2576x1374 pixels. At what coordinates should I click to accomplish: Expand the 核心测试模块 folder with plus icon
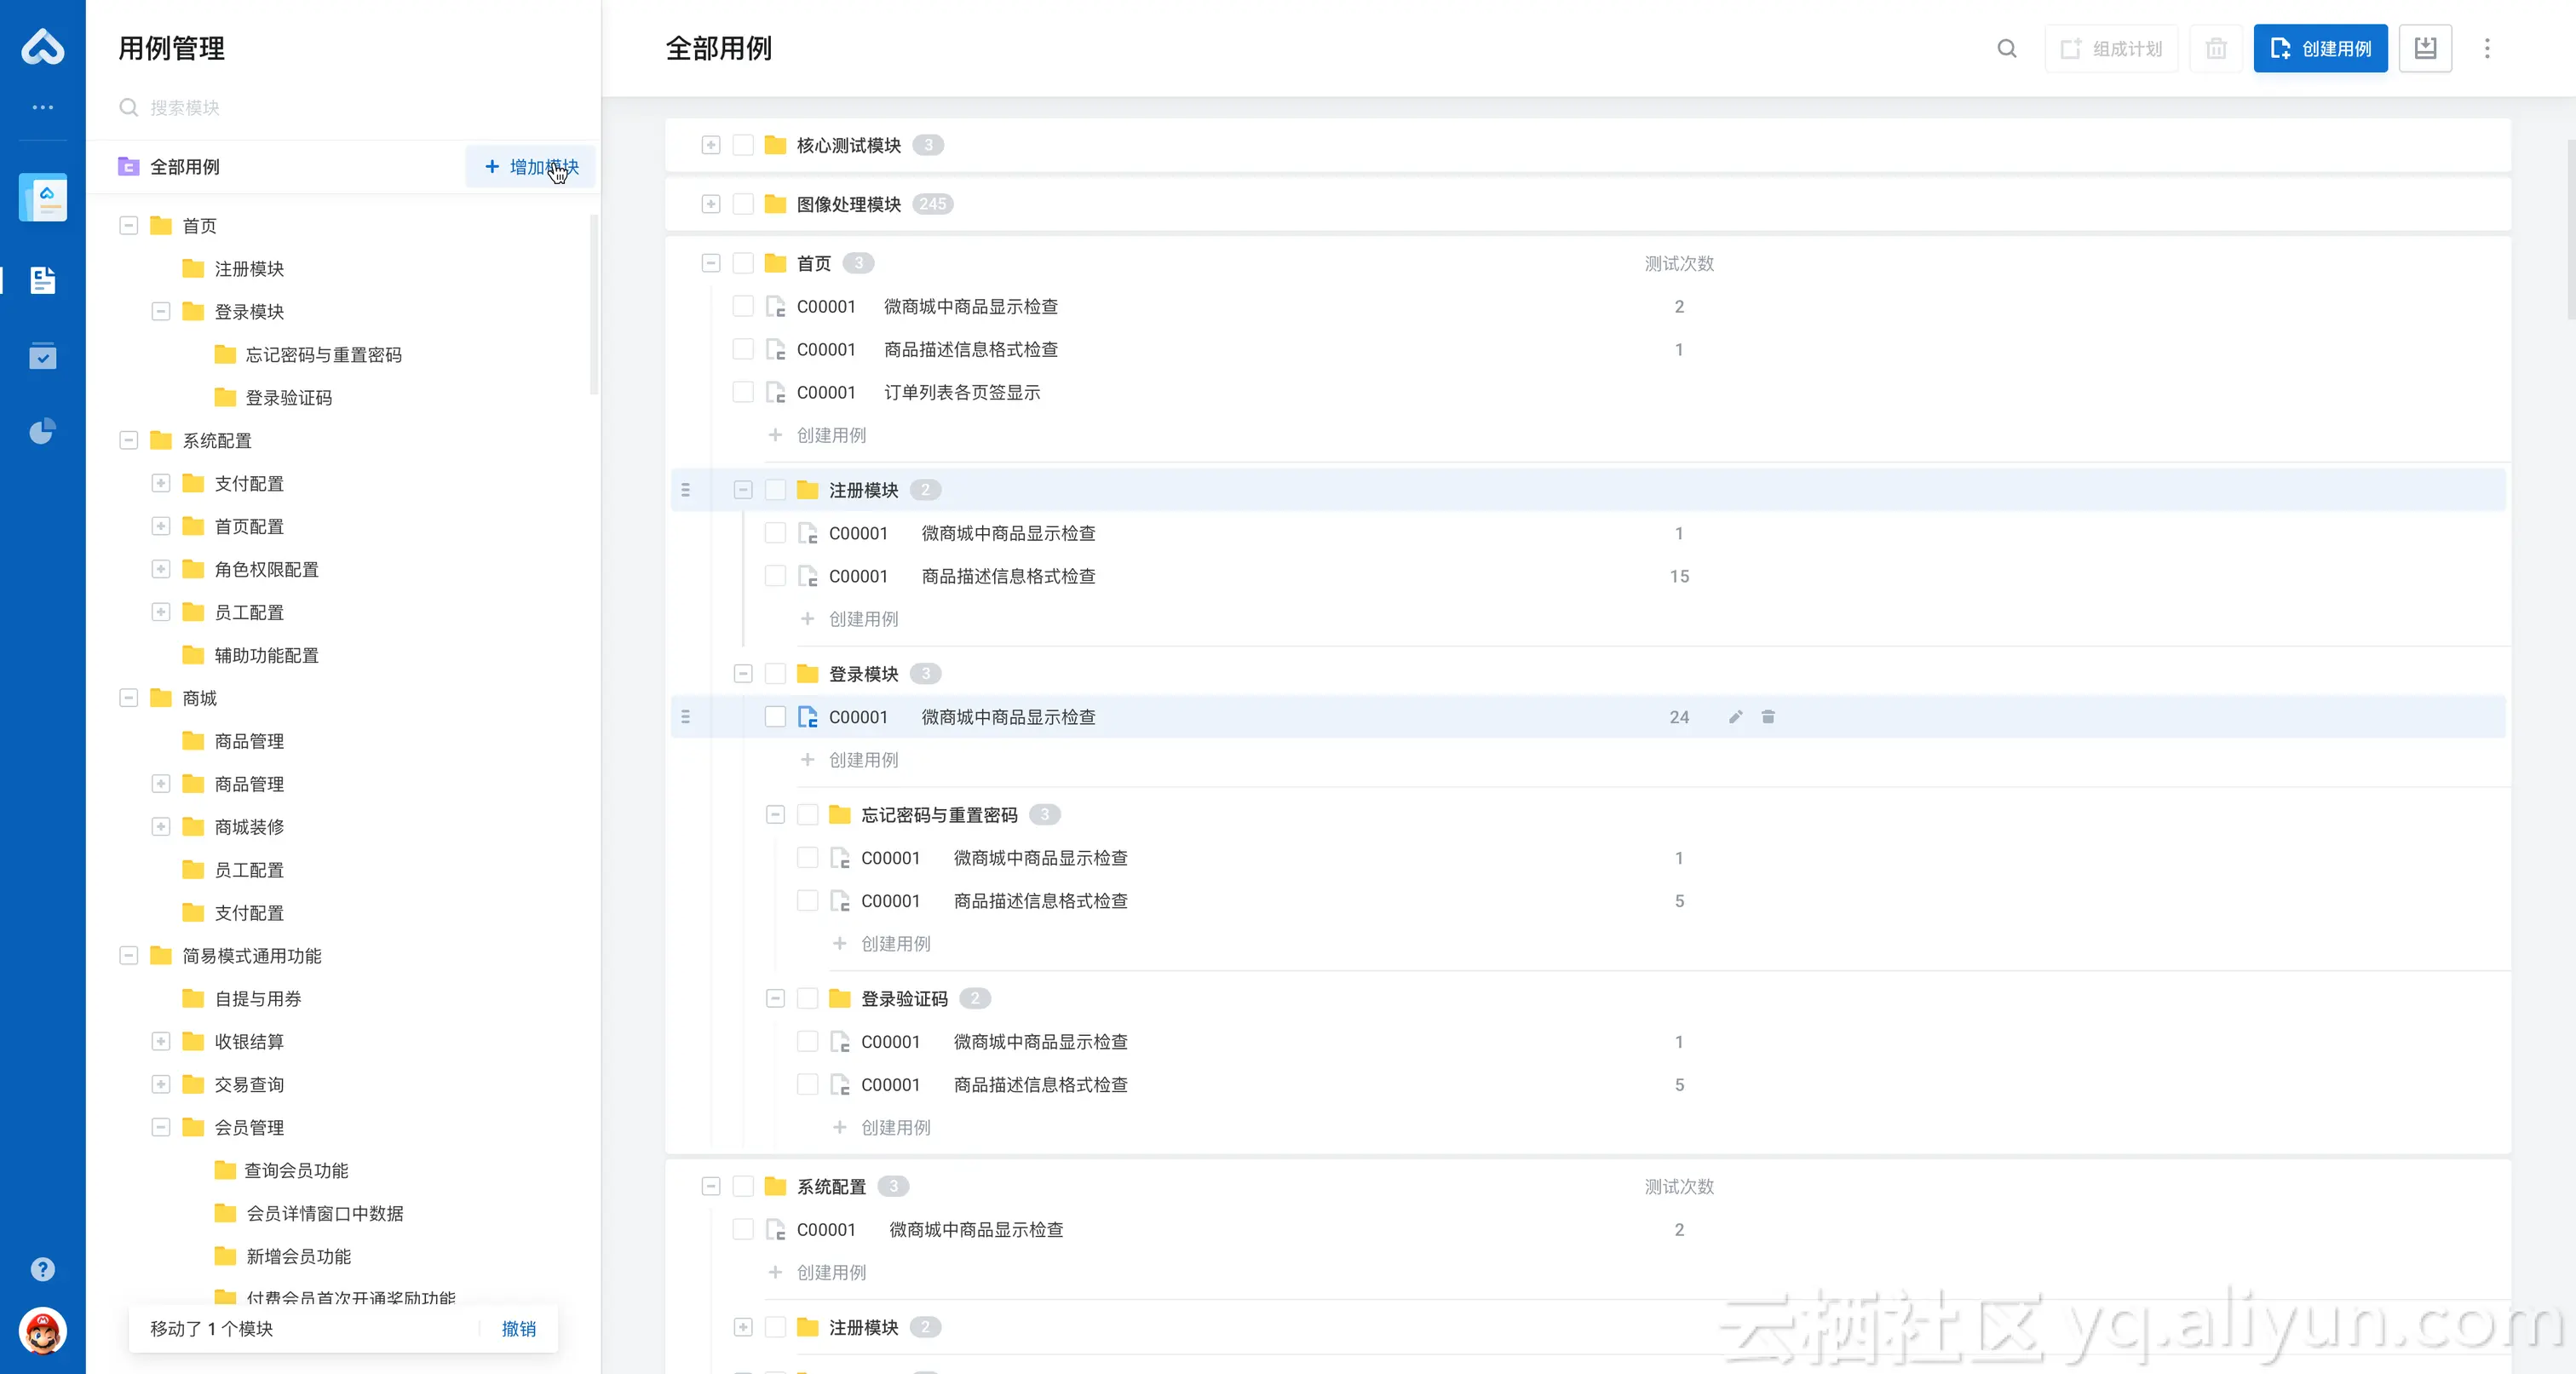coord(711,145)
